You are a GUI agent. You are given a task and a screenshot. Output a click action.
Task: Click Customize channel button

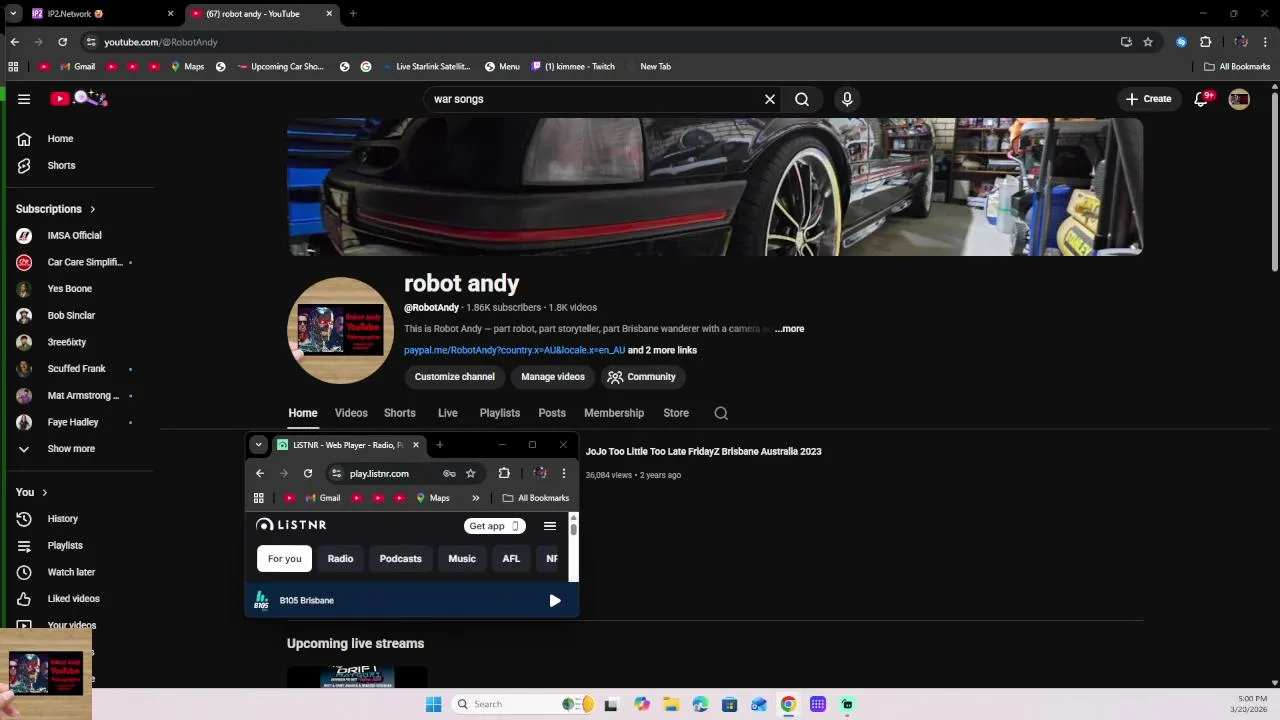click(455, 377)
